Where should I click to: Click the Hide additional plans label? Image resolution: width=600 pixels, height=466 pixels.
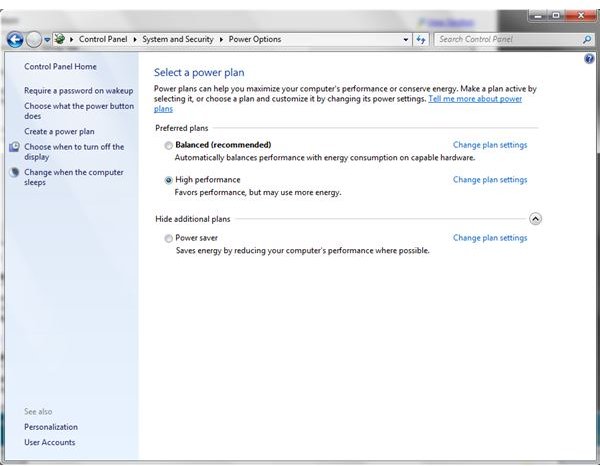(x=193, y=219)
